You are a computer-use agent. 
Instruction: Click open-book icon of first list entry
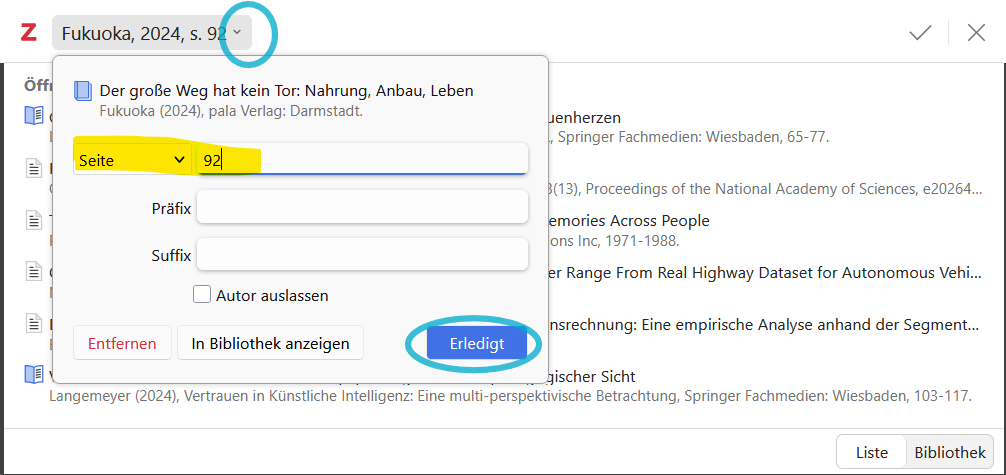tap(33, 116)
